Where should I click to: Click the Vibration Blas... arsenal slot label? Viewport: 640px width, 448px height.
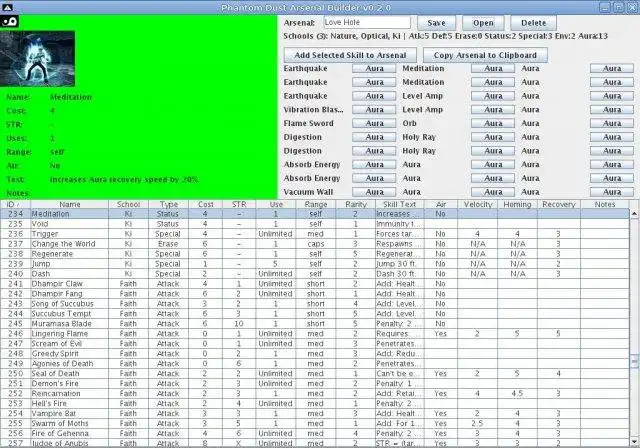[313, 110]
